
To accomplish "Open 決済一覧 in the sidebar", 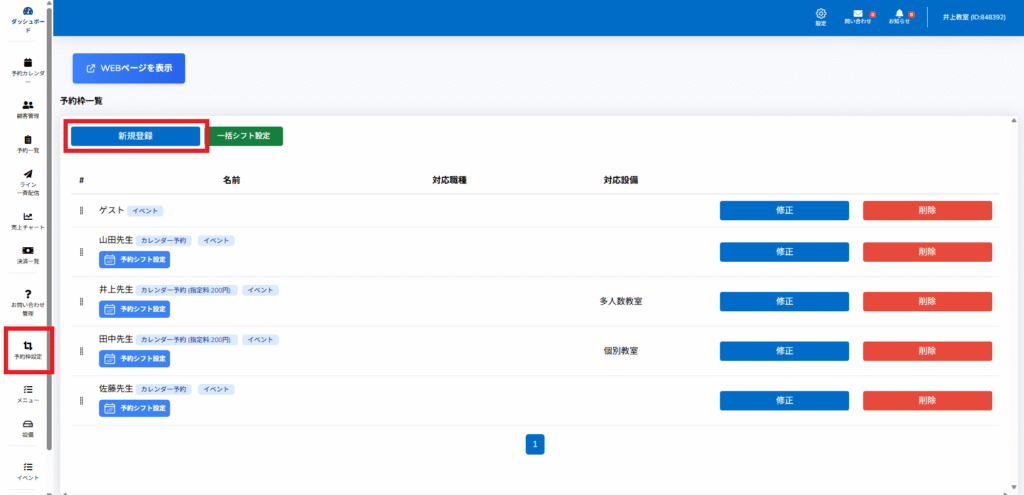I will [x=28, y=251].
